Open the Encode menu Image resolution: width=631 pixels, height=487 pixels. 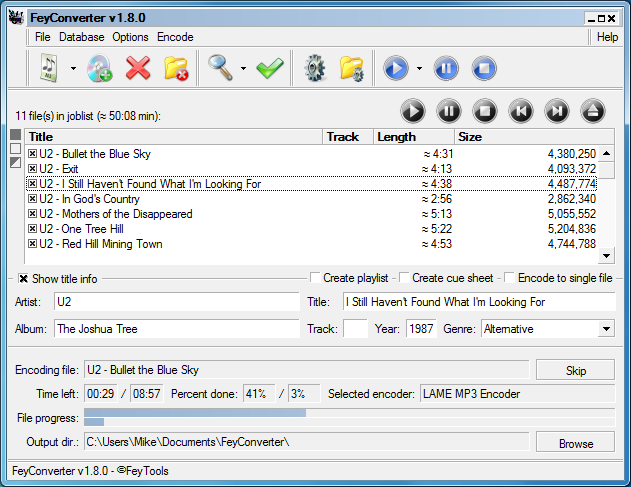[175, 37]
